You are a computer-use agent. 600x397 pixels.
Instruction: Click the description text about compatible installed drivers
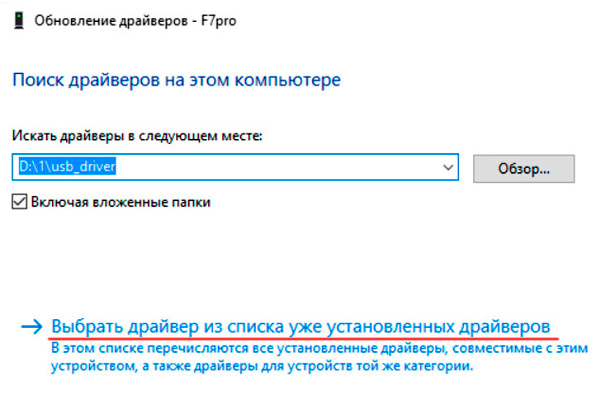point(320,357)
